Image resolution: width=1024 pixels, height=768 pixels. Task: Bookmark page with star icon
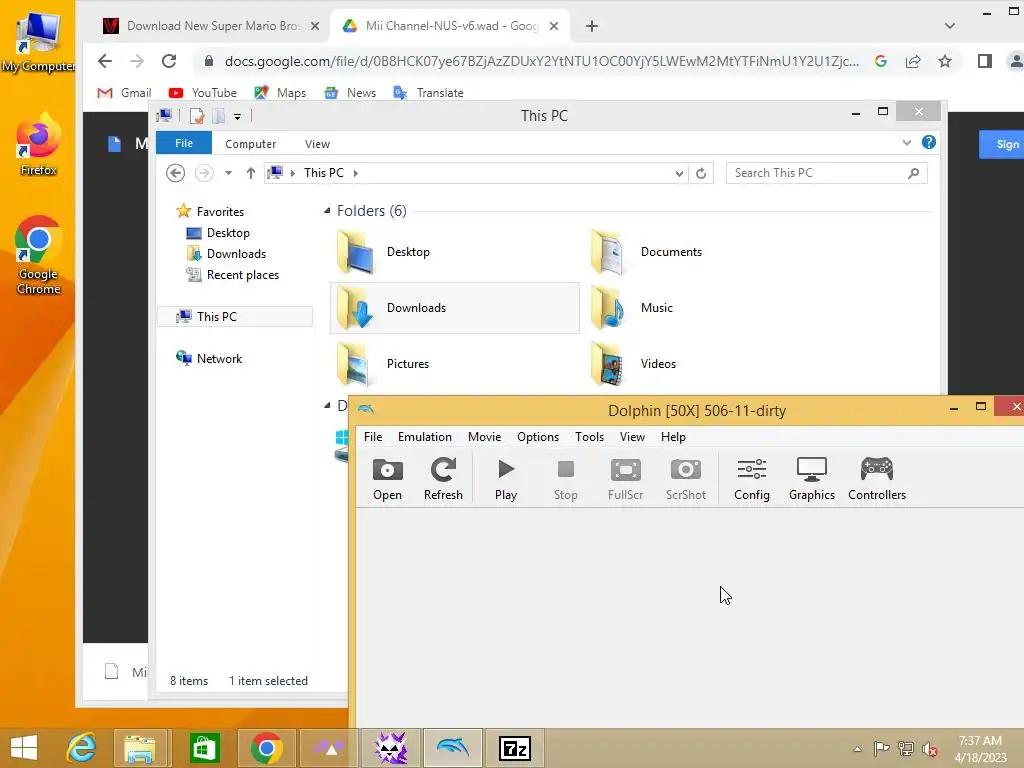[945, 61]
